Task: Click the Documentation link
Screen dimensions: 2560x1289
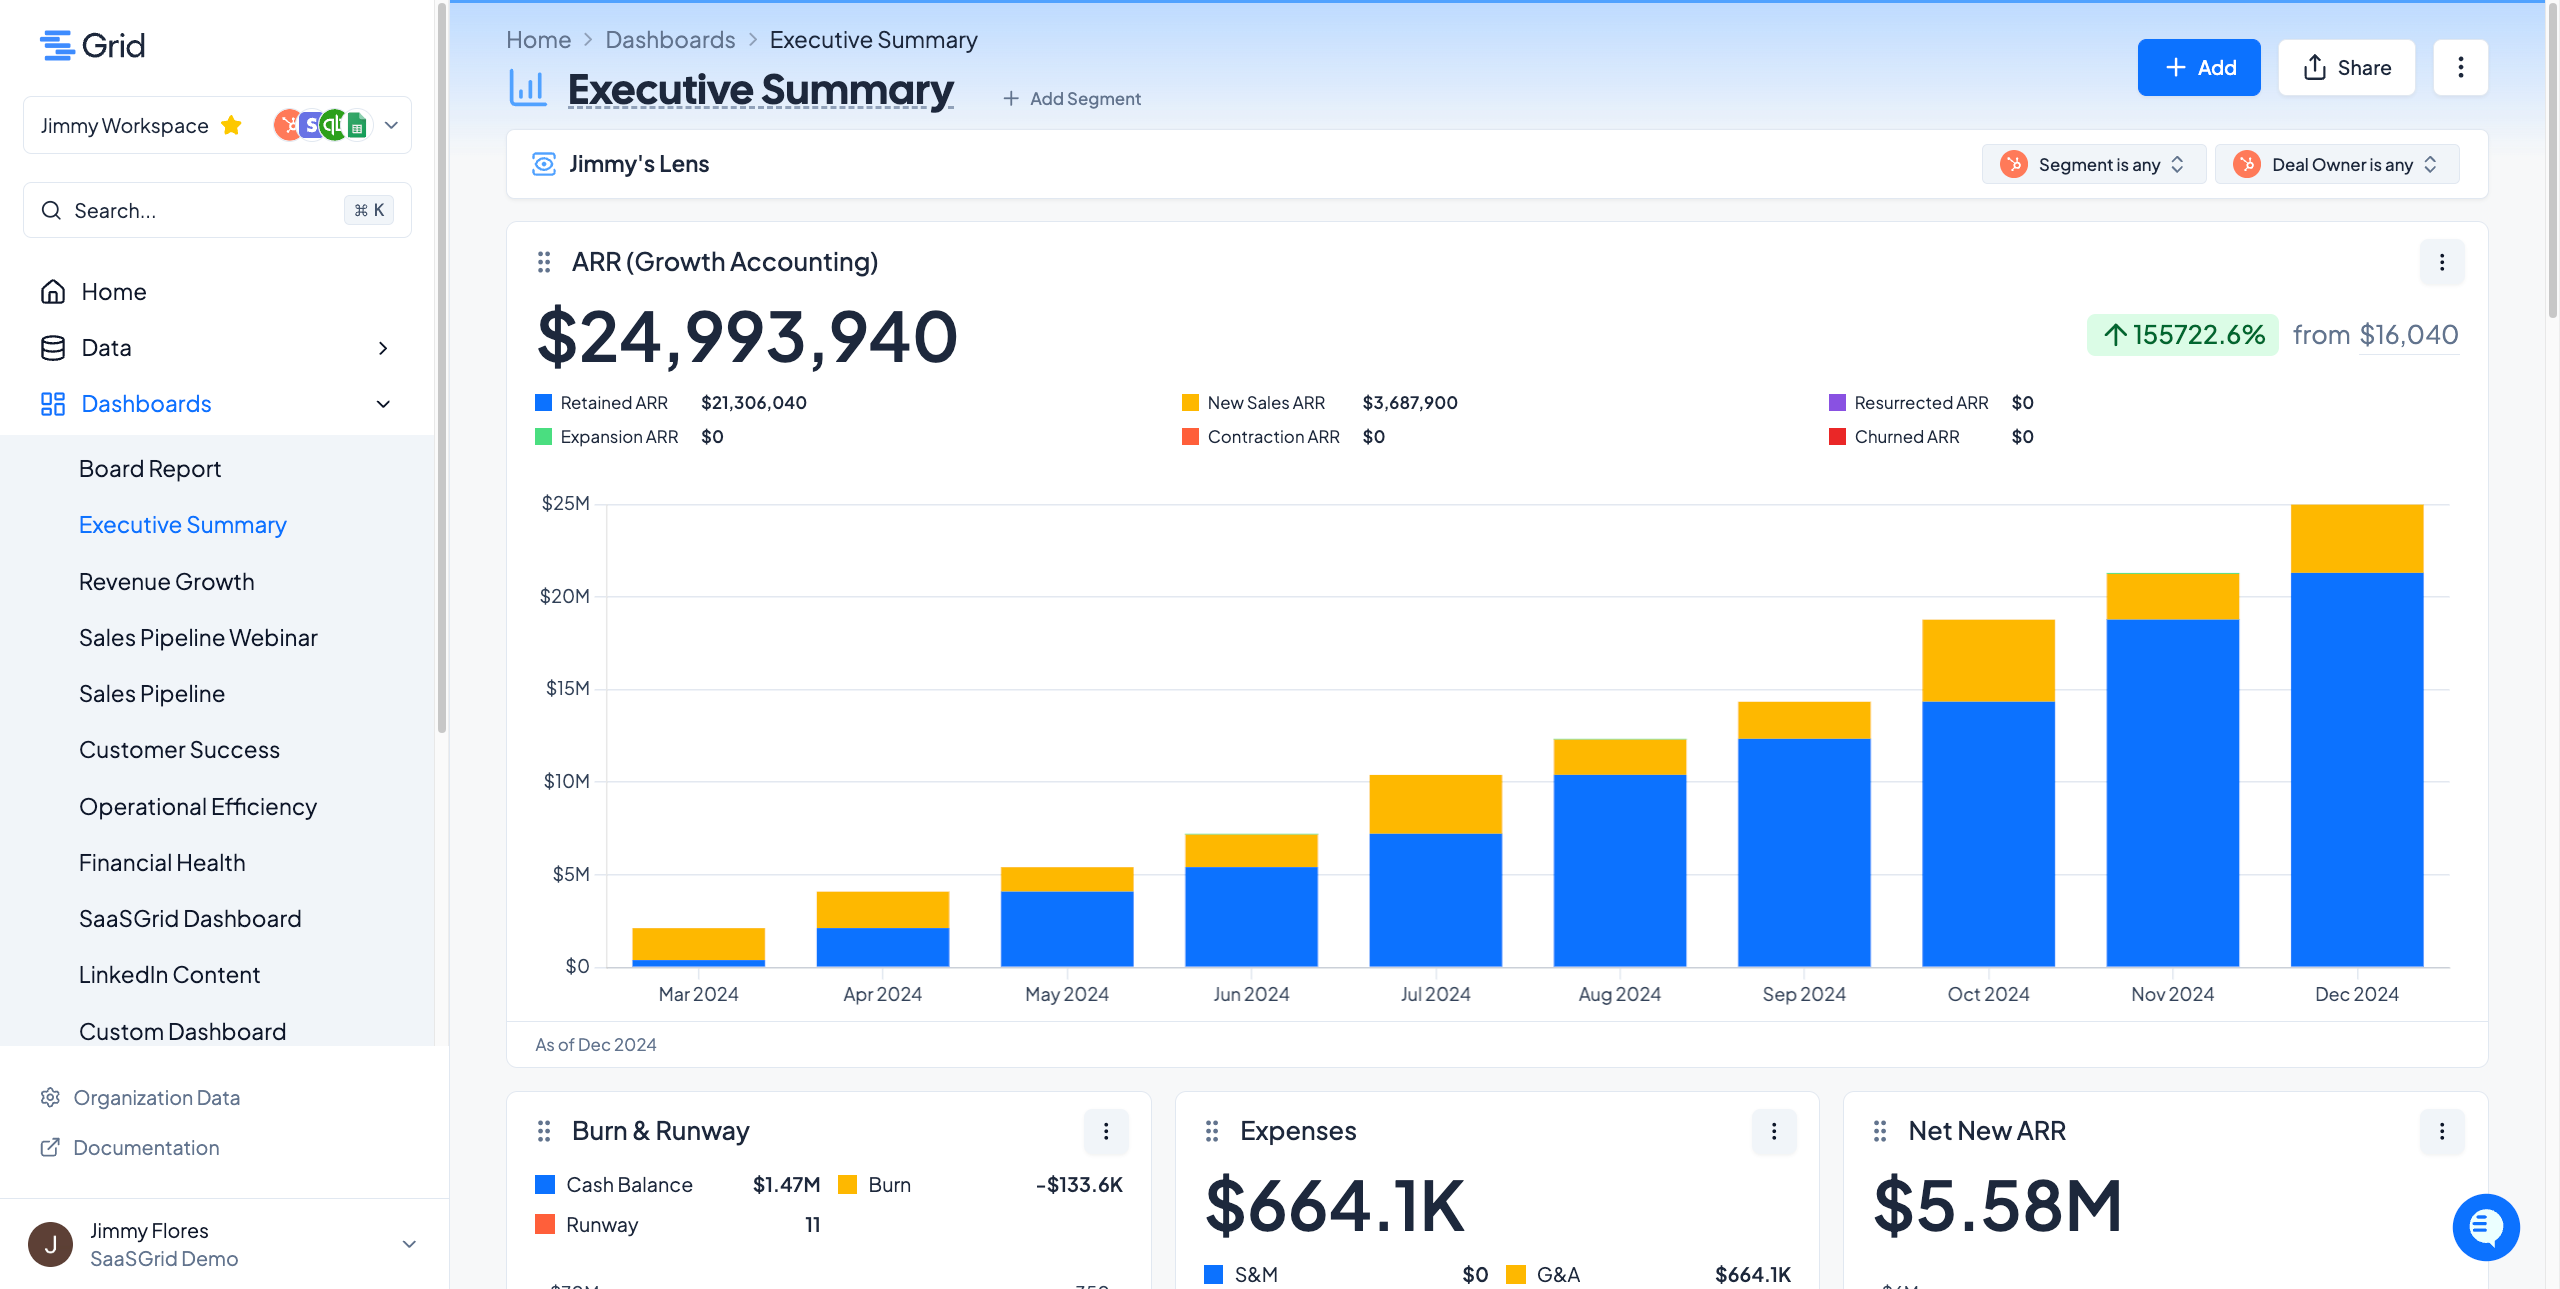Action: [146, 1148]
